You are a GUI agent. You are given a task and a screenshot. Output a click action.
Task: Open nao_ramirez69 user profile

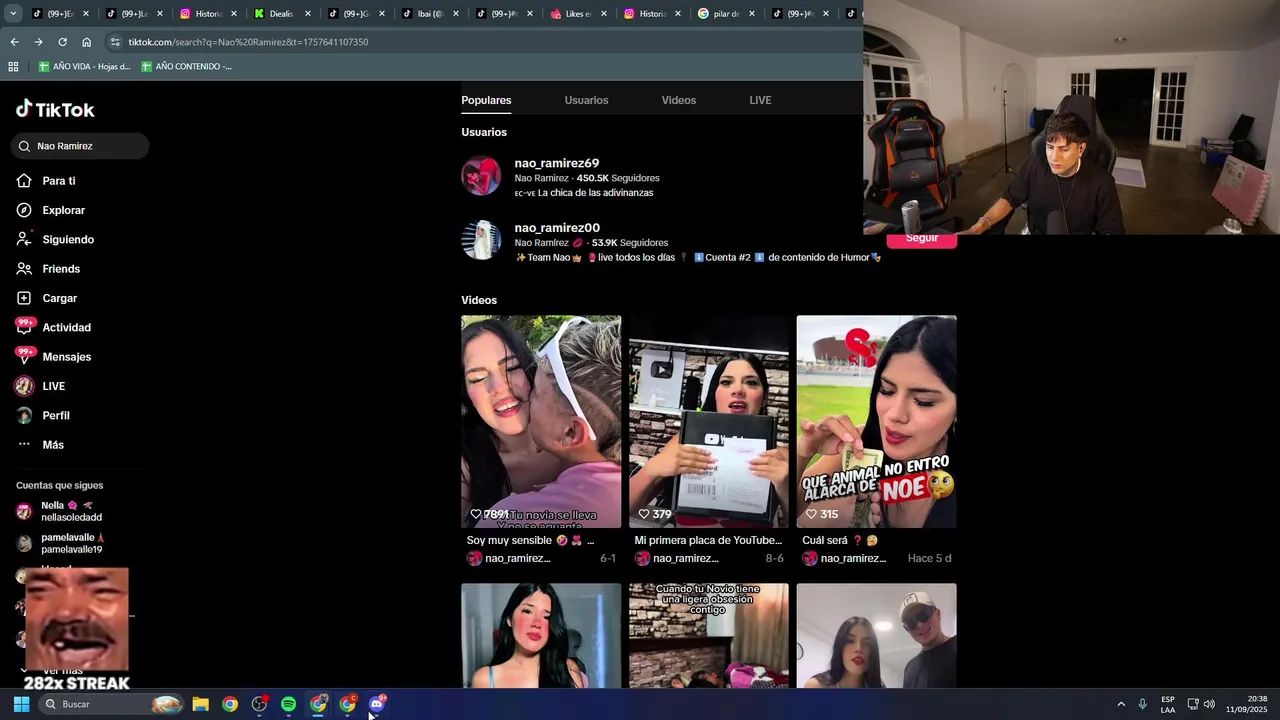[556, 163]
